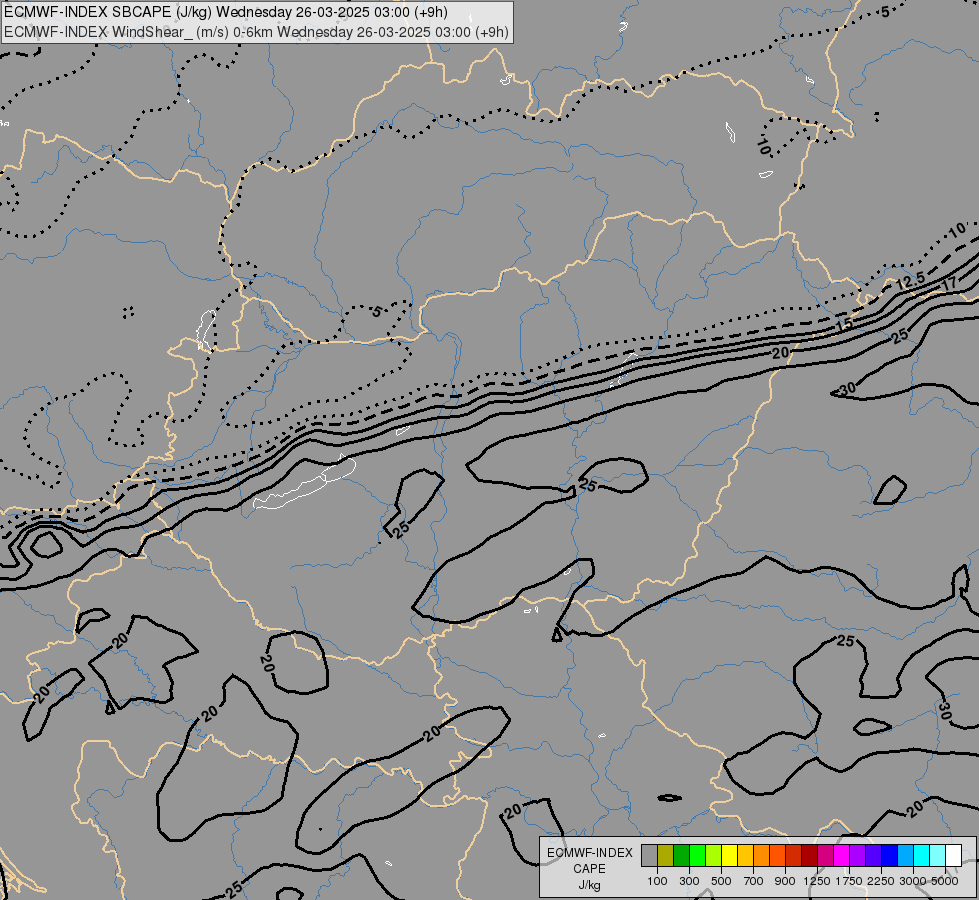
Task: Click the 100 value under the legend
Action: click(x=657, y=881)
